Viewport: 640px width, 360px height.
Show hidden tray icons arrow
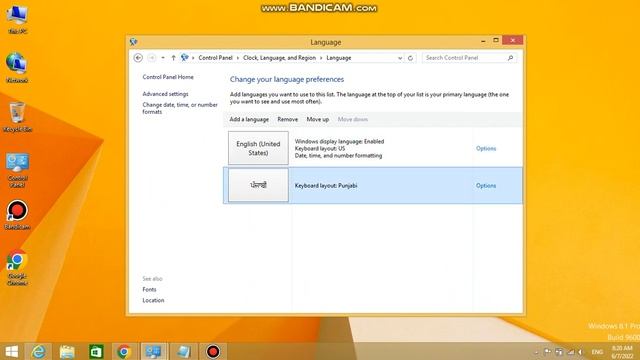(x=536, y=352)
